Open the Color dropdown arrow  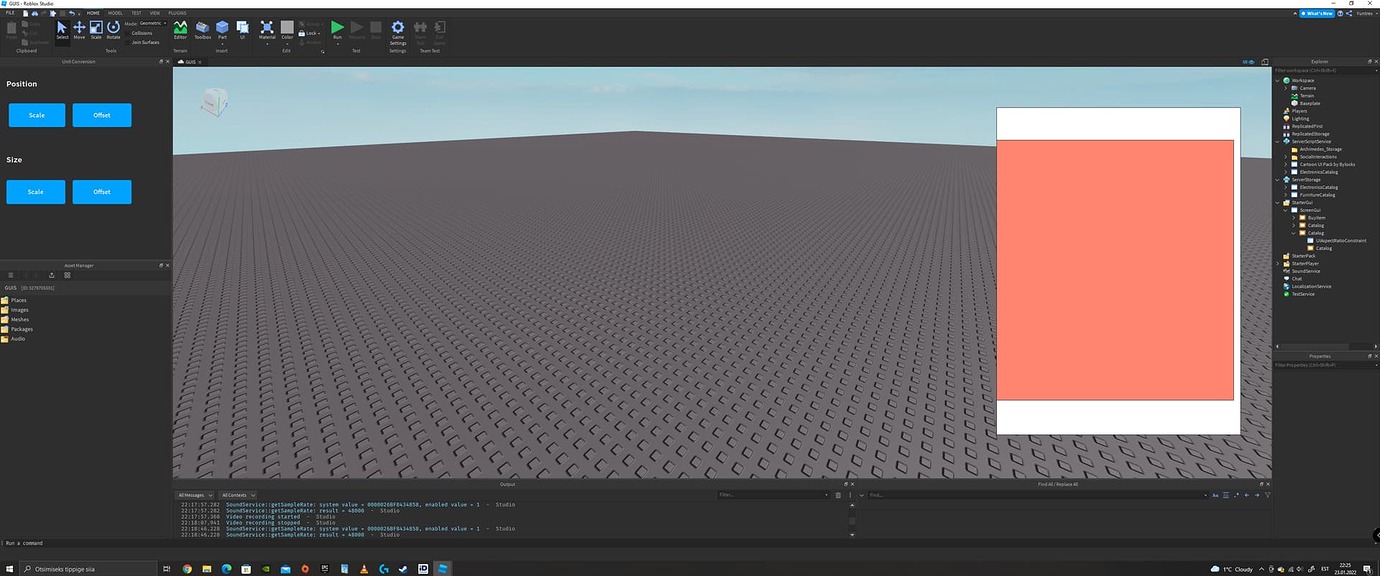pyautogui.click(x=287, y=43)
